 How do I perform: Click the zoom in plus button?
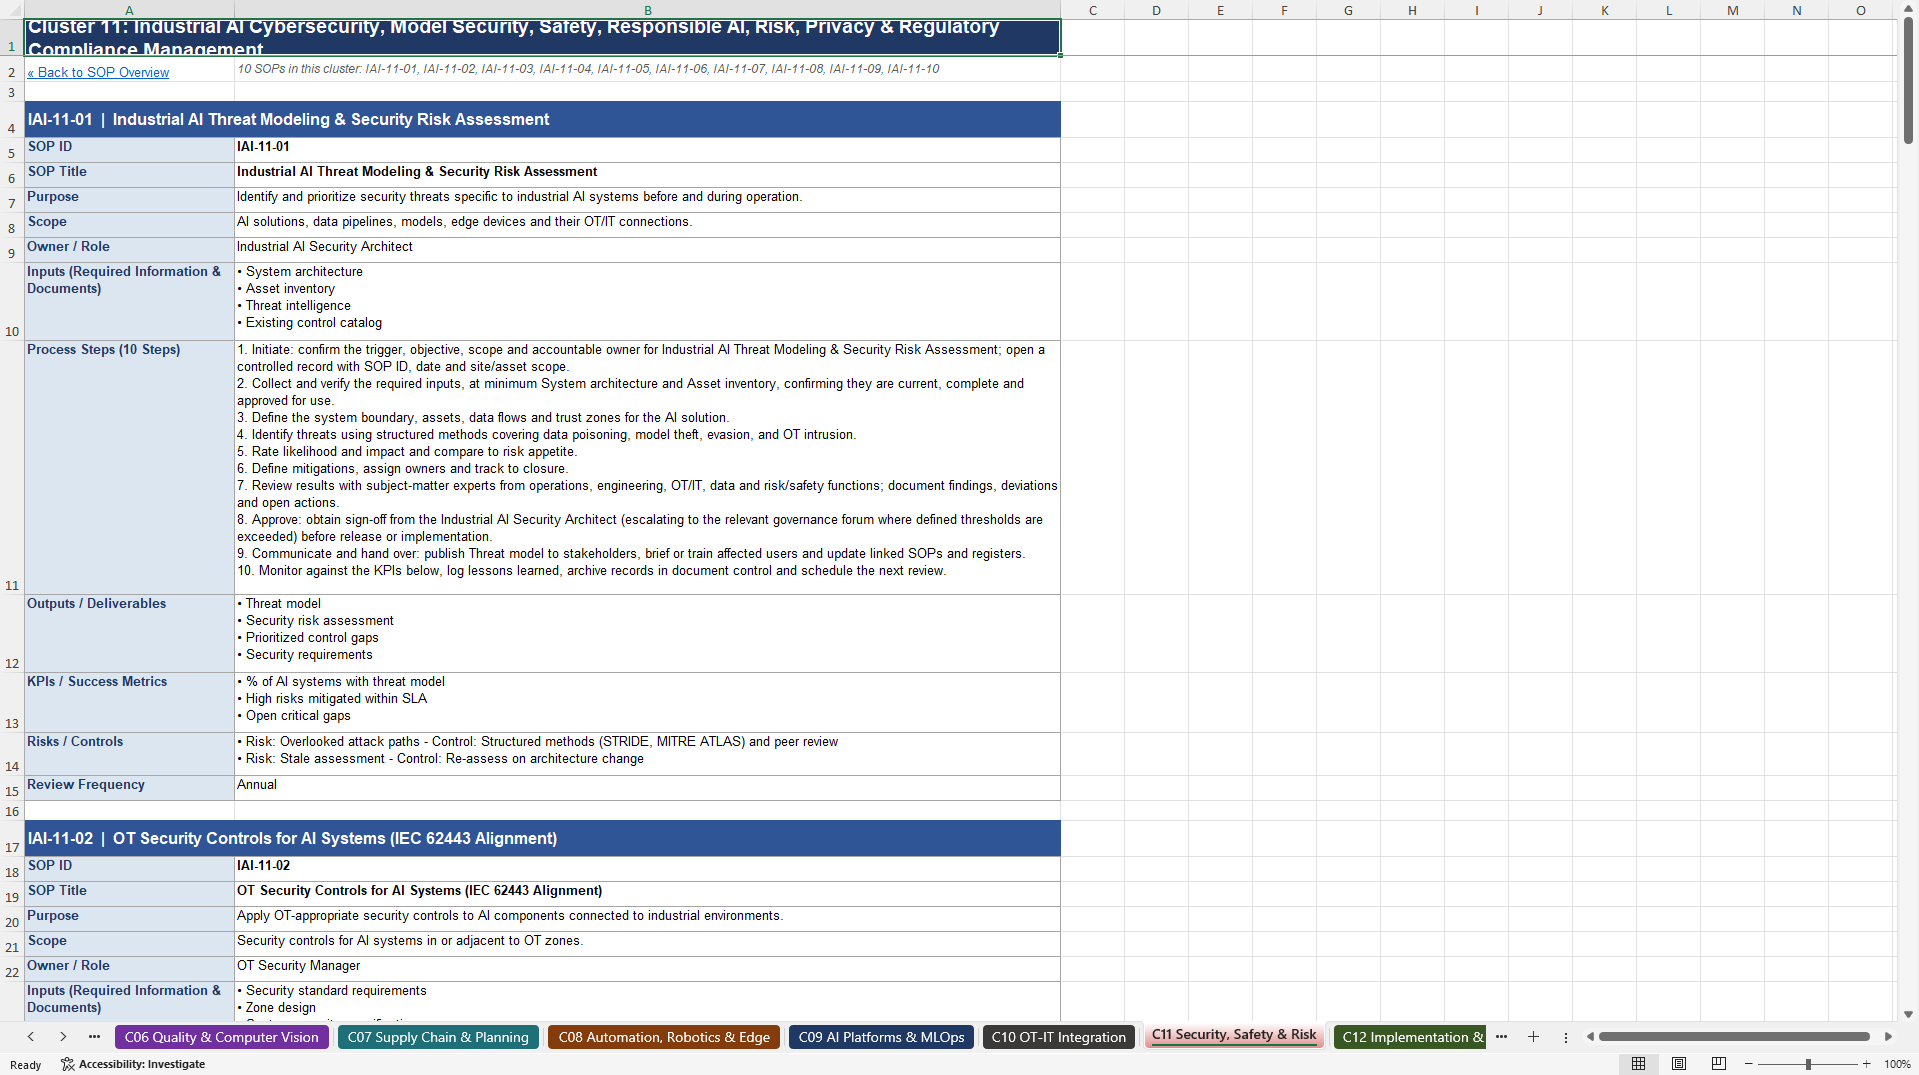(x=1866, y=1064)
